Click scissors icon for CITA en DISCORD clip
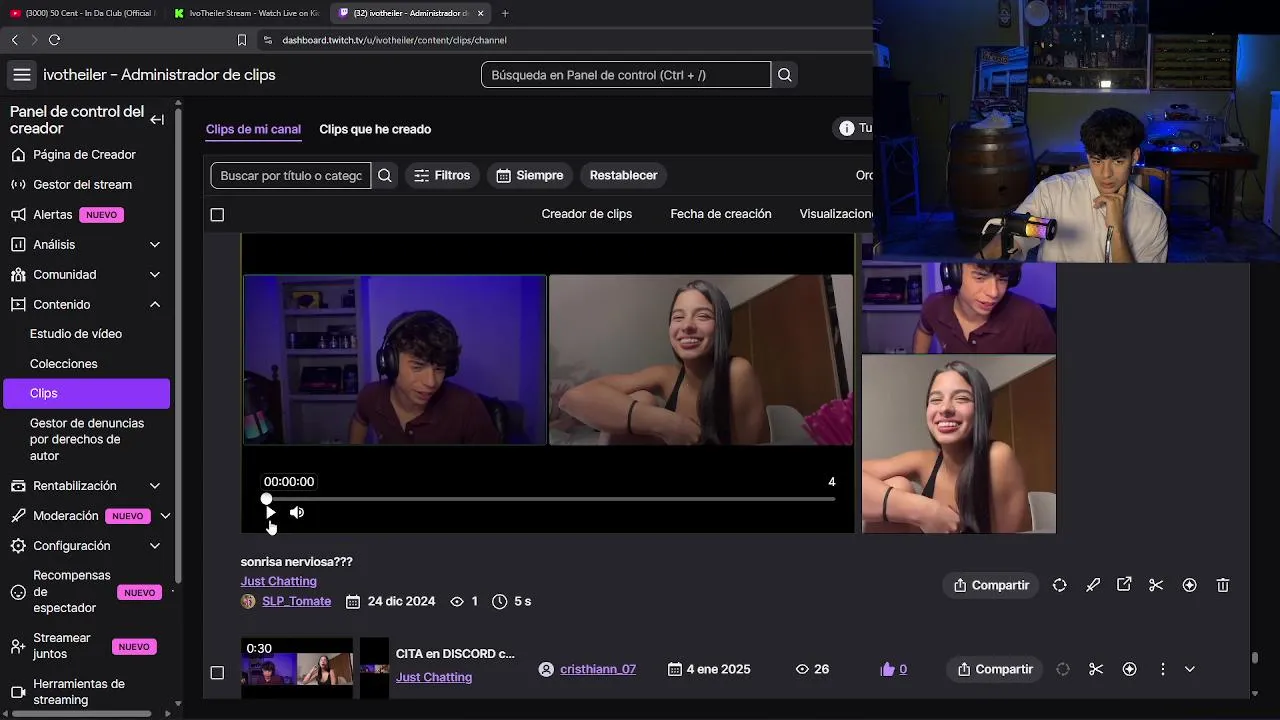The height and width of the screenshot is (720, 1280). (1096, 669)
